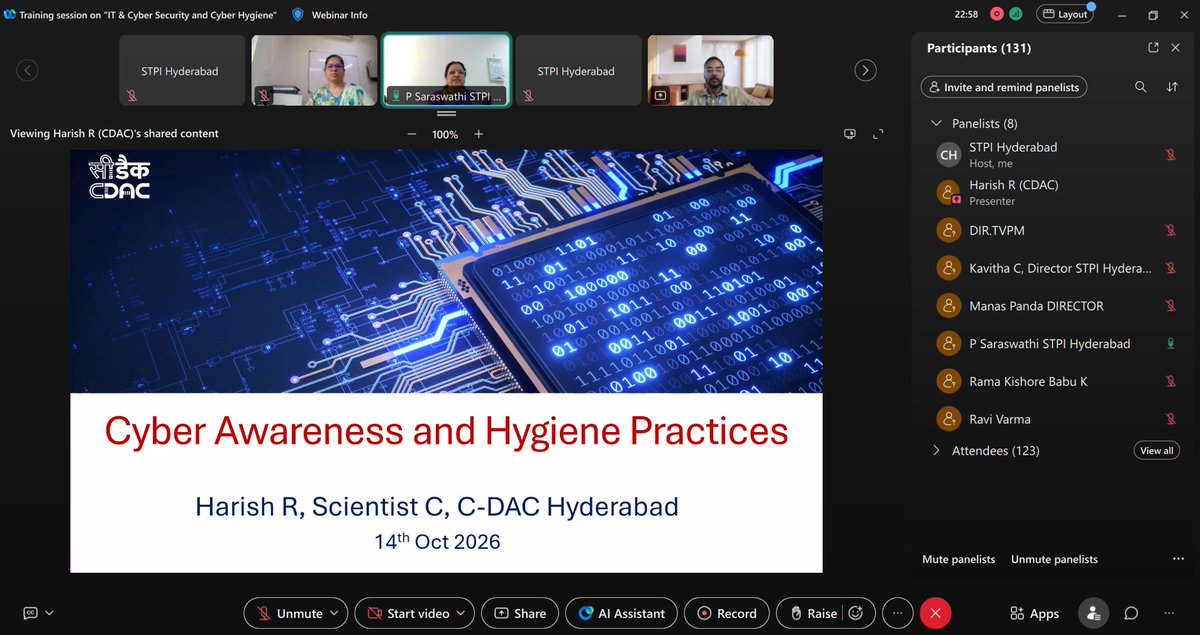Open more panel options ellipsis near Unmute panelists
The height and width of the screenshot is (635, 1200).
(x=1178, y=559)
